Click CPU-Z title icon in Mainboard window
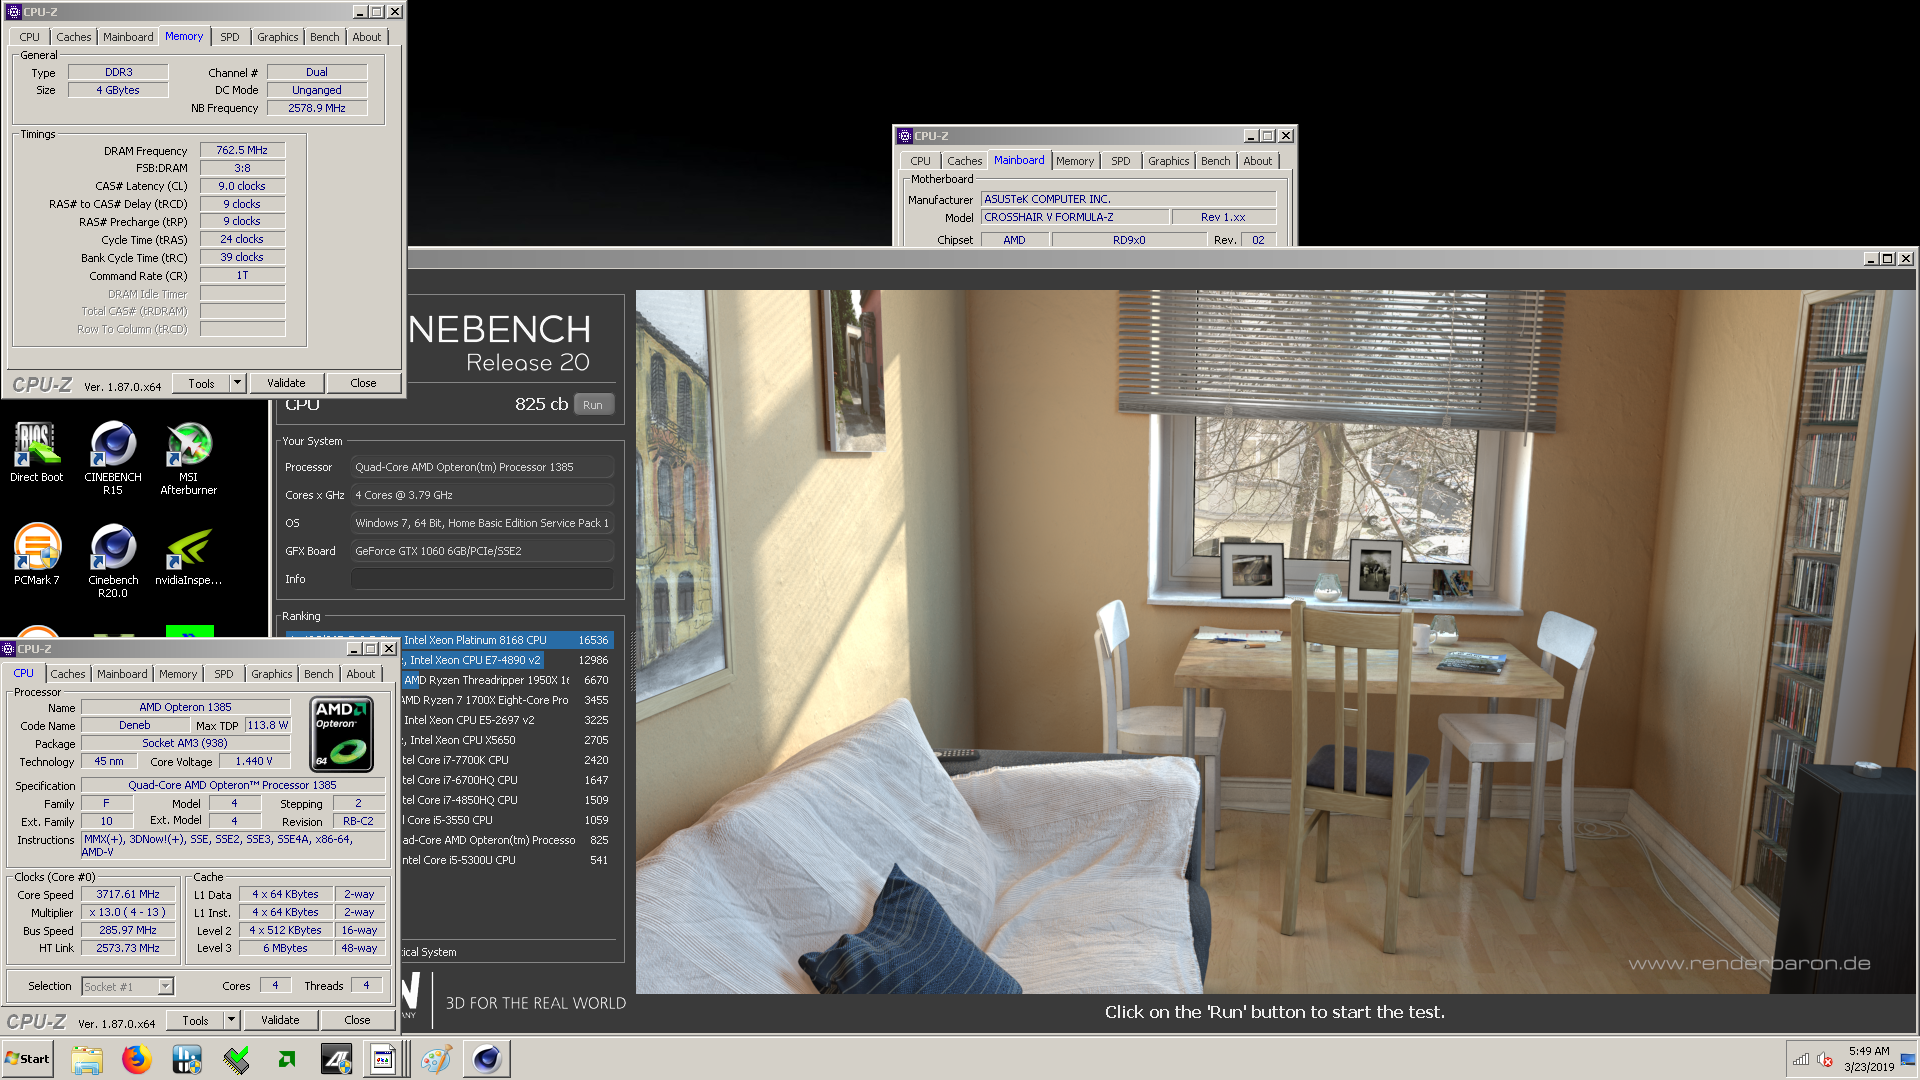This screenshot has width=1920, height=1080. click(905, 136)
